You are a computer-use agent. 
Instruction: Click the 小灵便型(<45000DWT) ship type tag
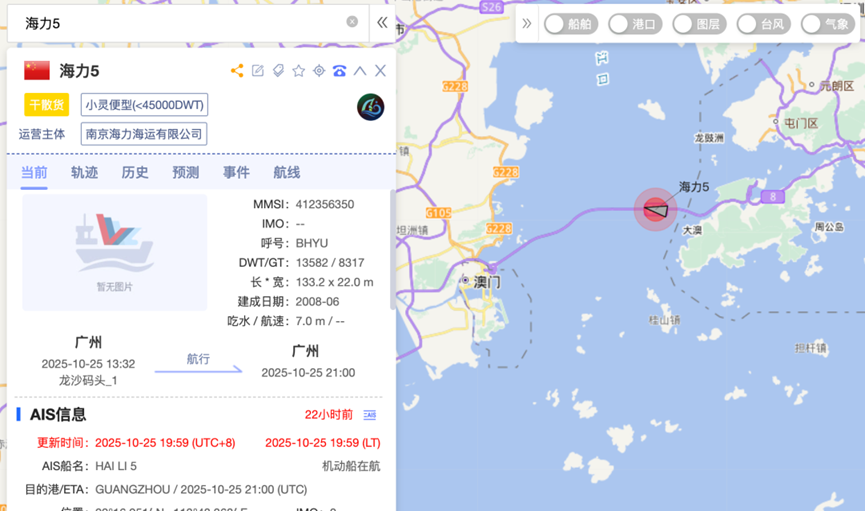point(144,105)
